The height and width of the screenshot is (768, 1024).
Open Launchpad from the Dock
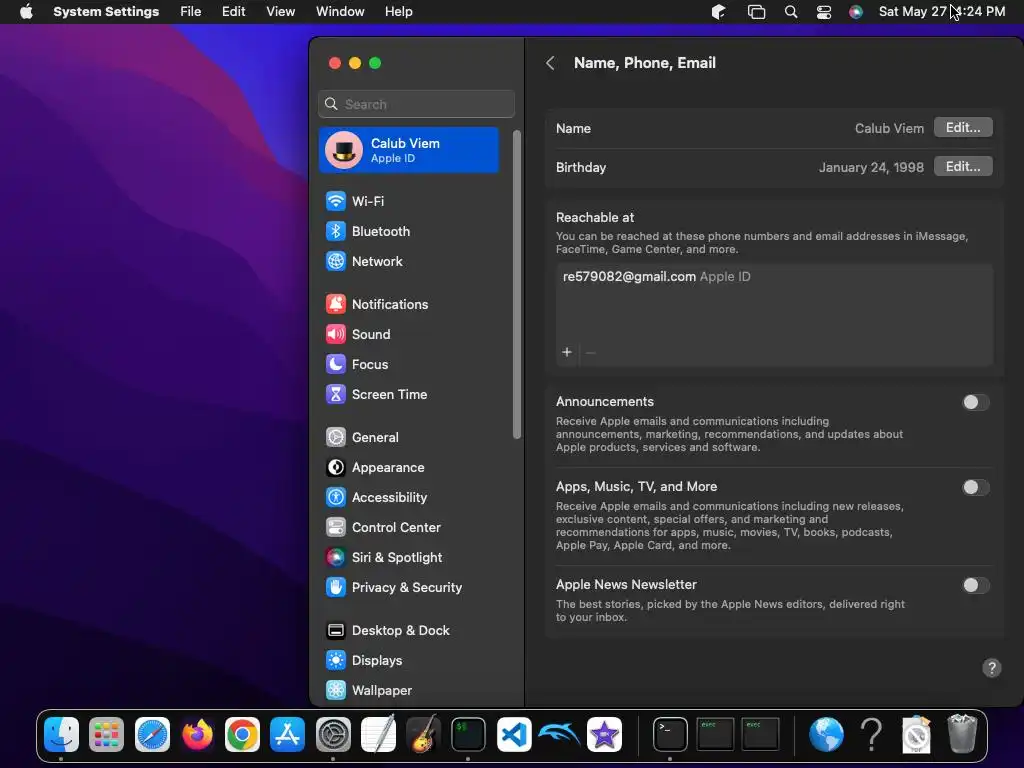pyautogui.click(x=106, y=735)
